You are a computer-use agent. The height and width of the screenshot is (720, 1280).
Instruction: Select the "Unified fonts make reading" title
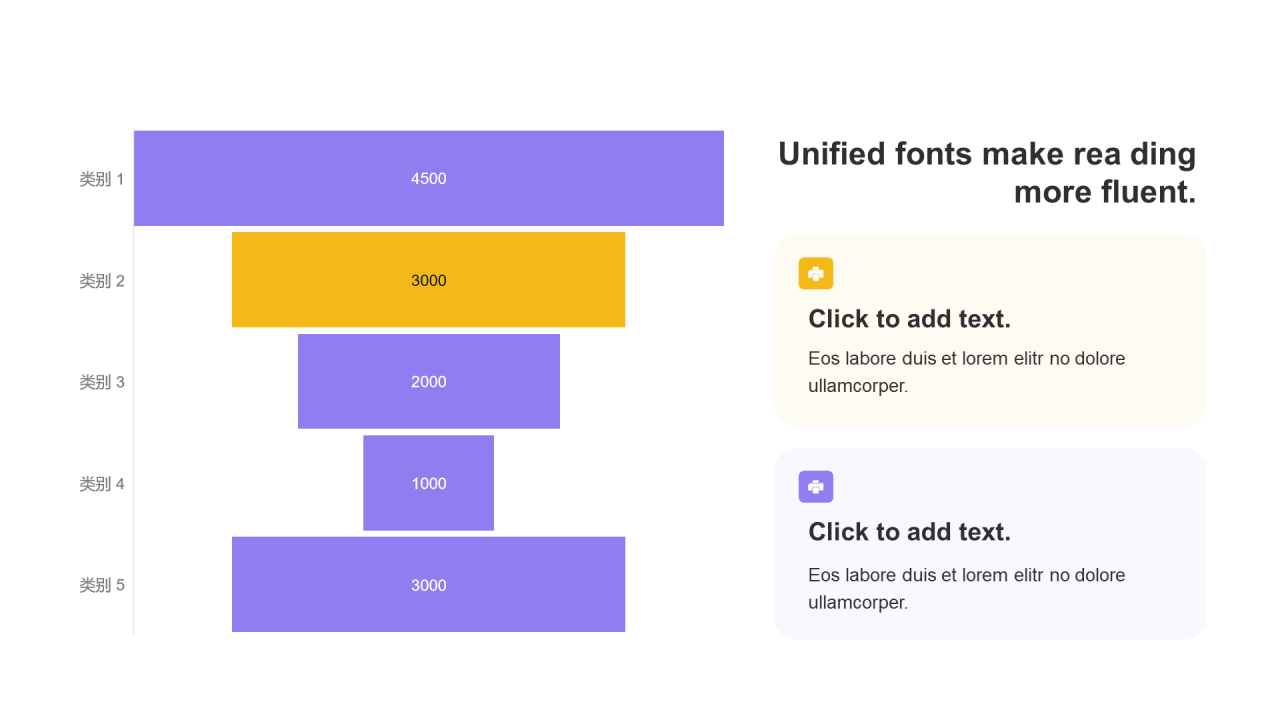[x=987, y=172]
